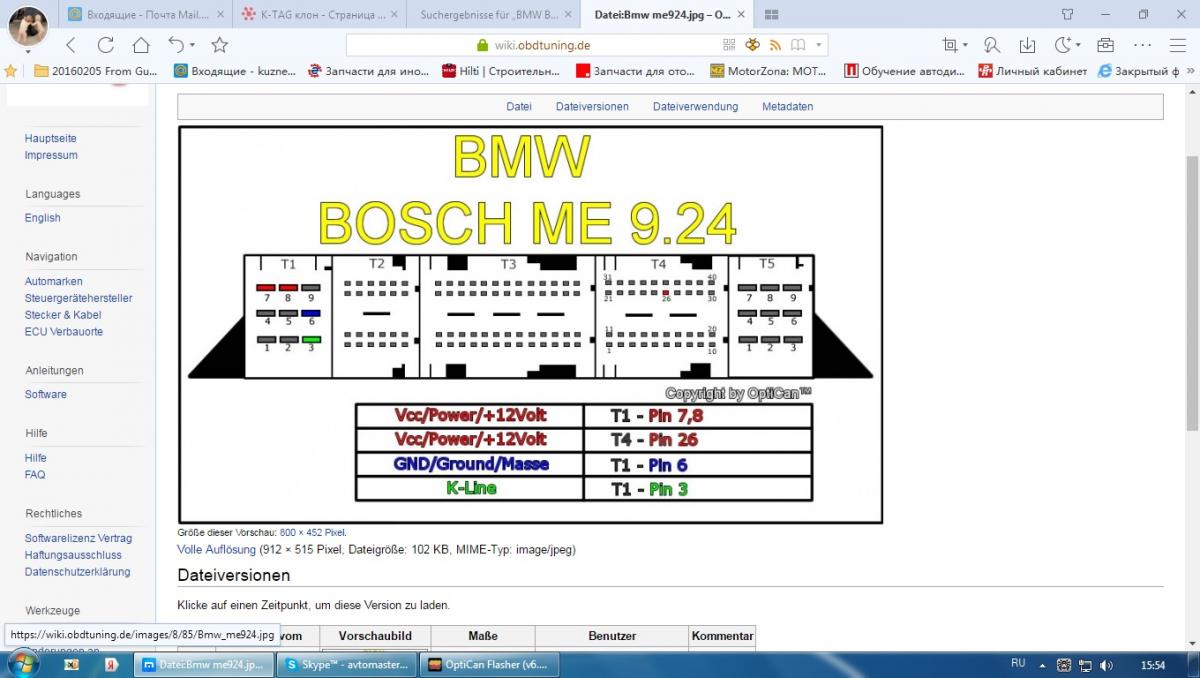Open the dropdown next to the crop tool
The image size is (1200, 678).
tap(965, 46)
